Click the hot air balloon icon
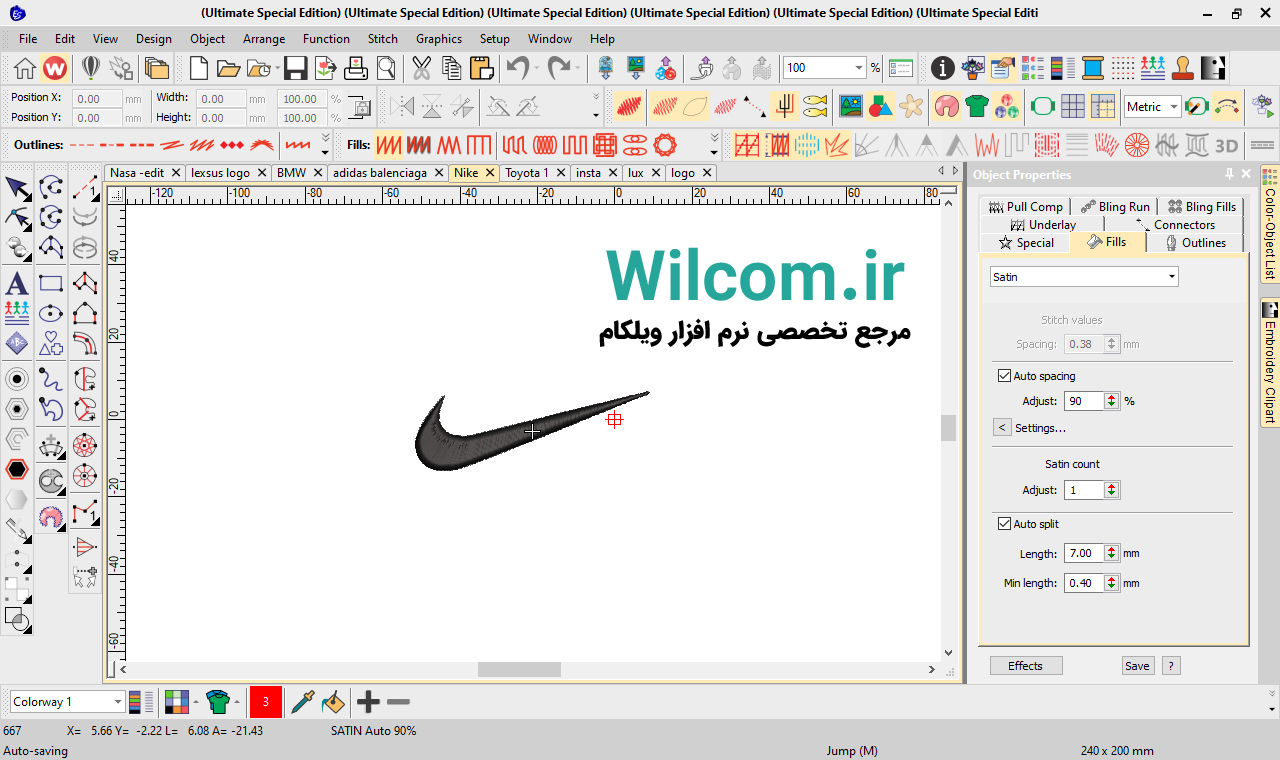 [x=91, y=68]
